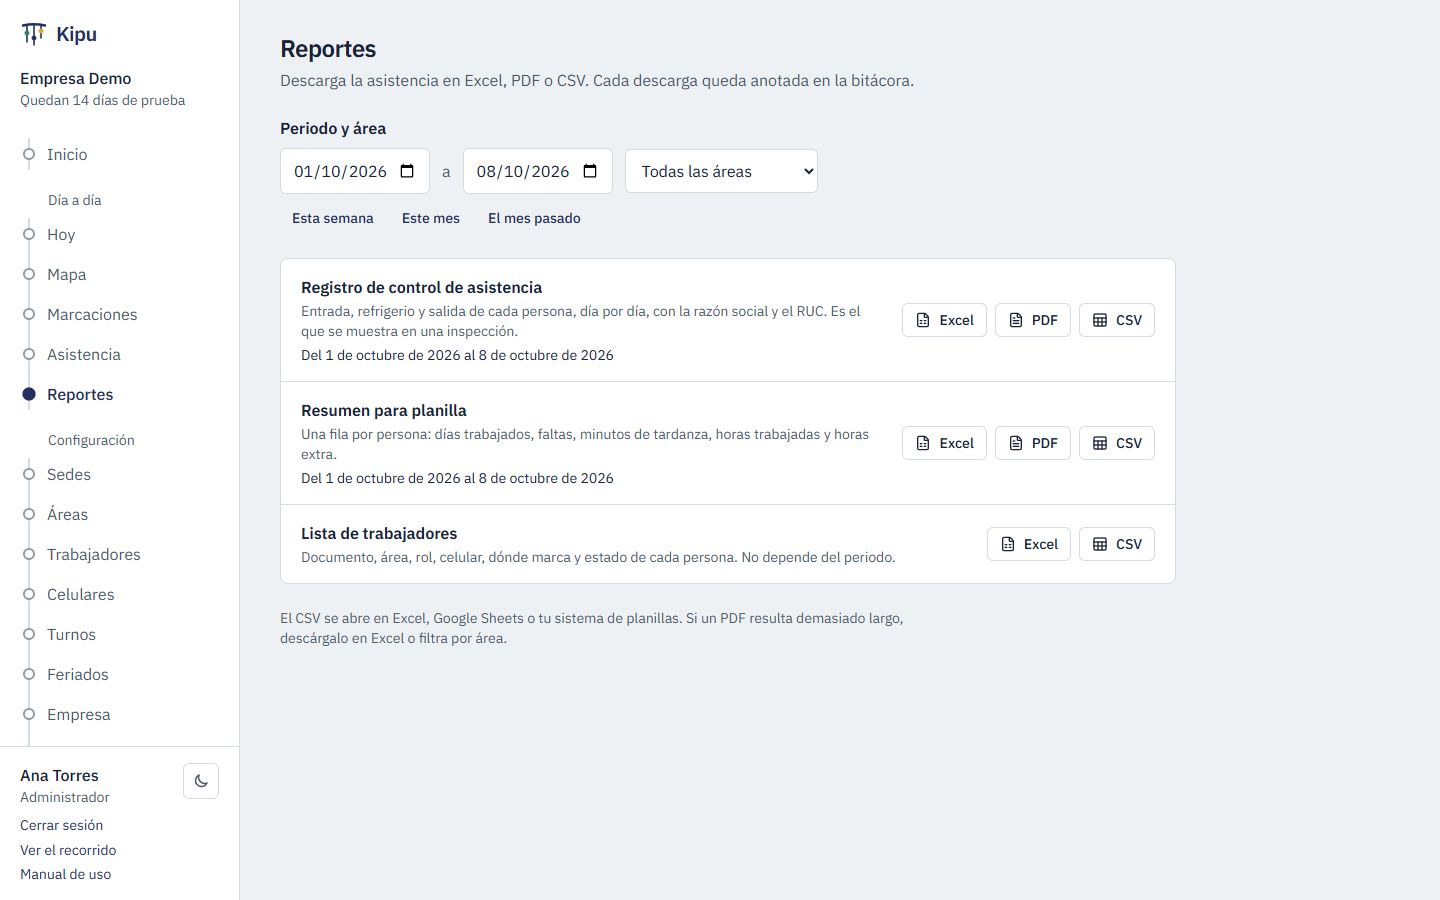Click the Quedan 14 días de prueba notice

pyautogui.click(x=103, y=100)
